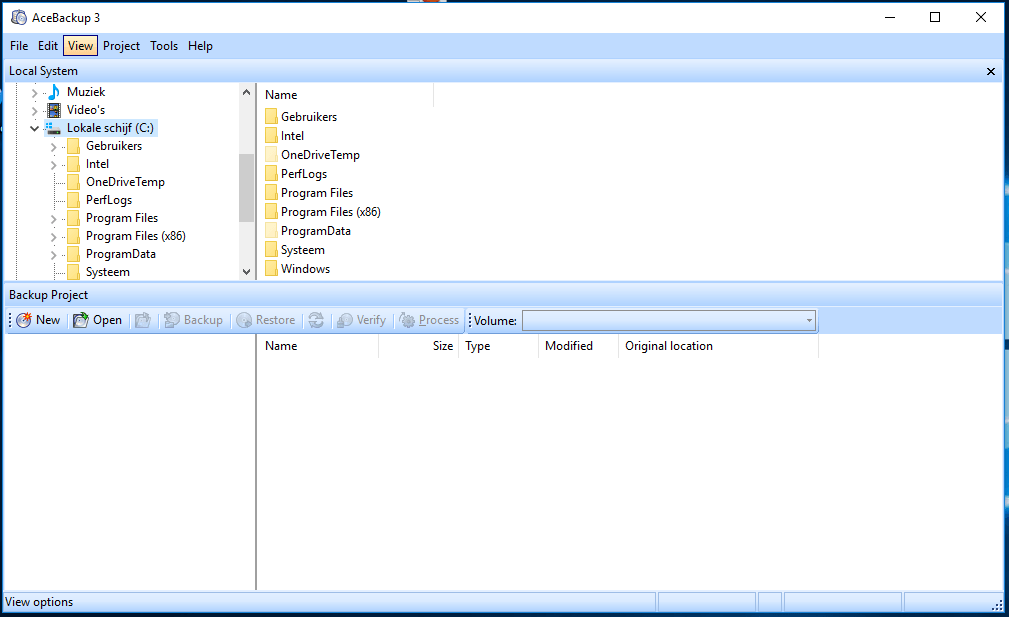The width and height of the screenshot is (1009, 617).
Task: Click the AceBackup 3 title icon
Action: click(x=19, y=17)
